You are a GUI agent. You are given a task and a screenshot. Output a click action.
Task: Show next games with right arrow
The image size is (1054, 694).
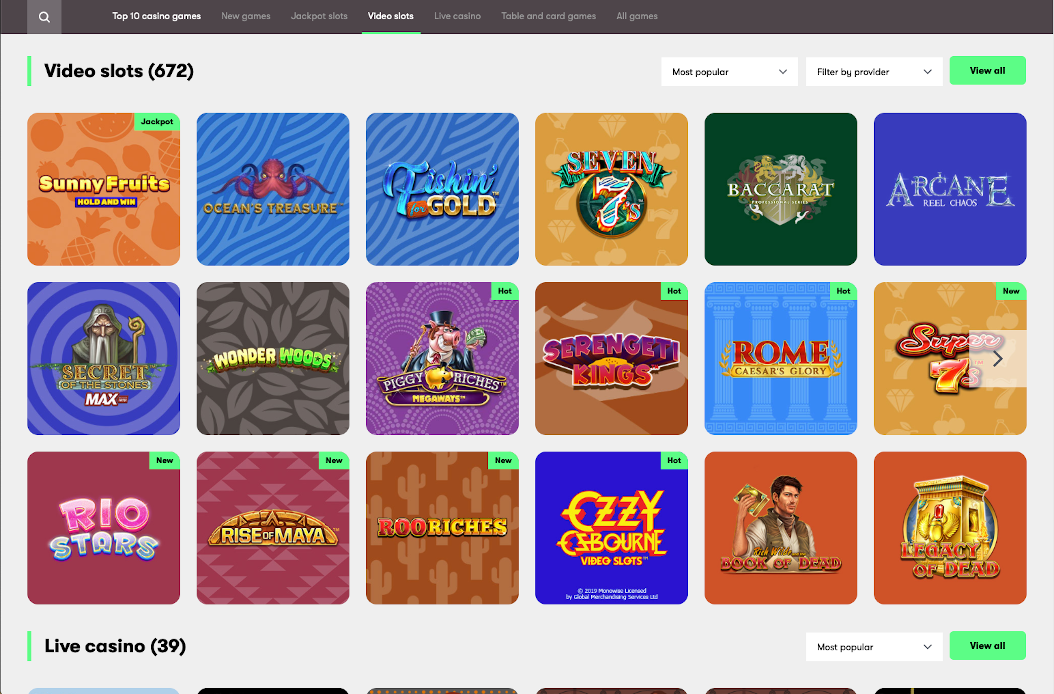pos(998,358)
